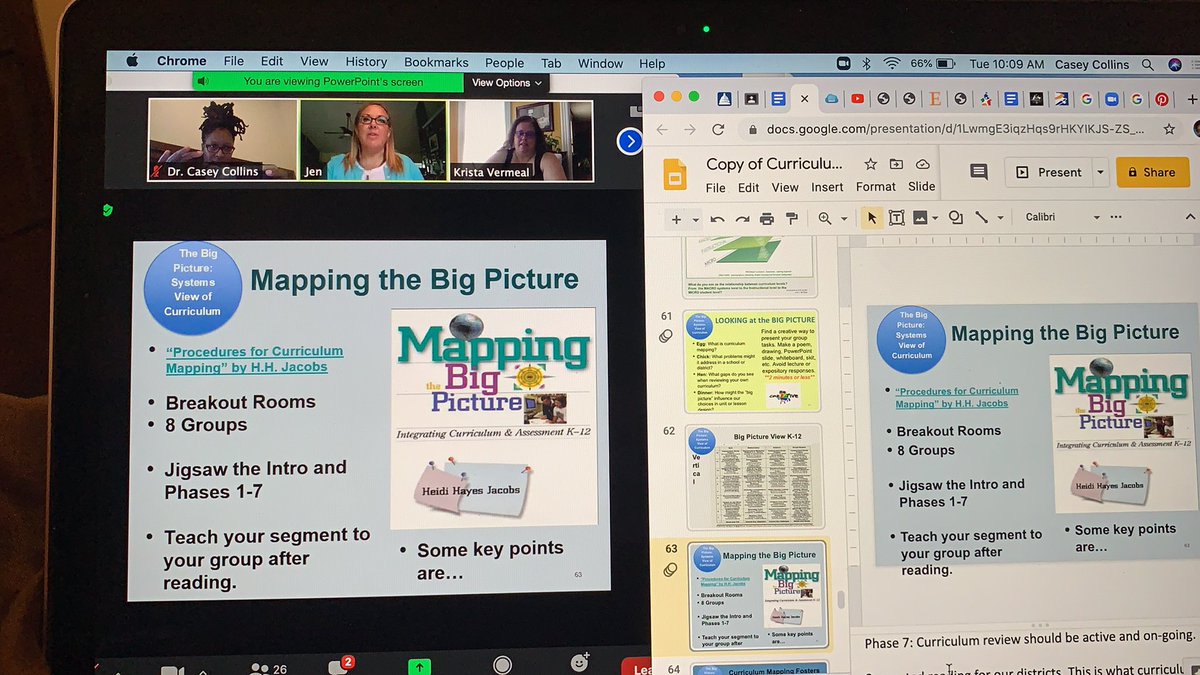
Task: Switch to the Pinterest tab
Action: [1161, 99]
